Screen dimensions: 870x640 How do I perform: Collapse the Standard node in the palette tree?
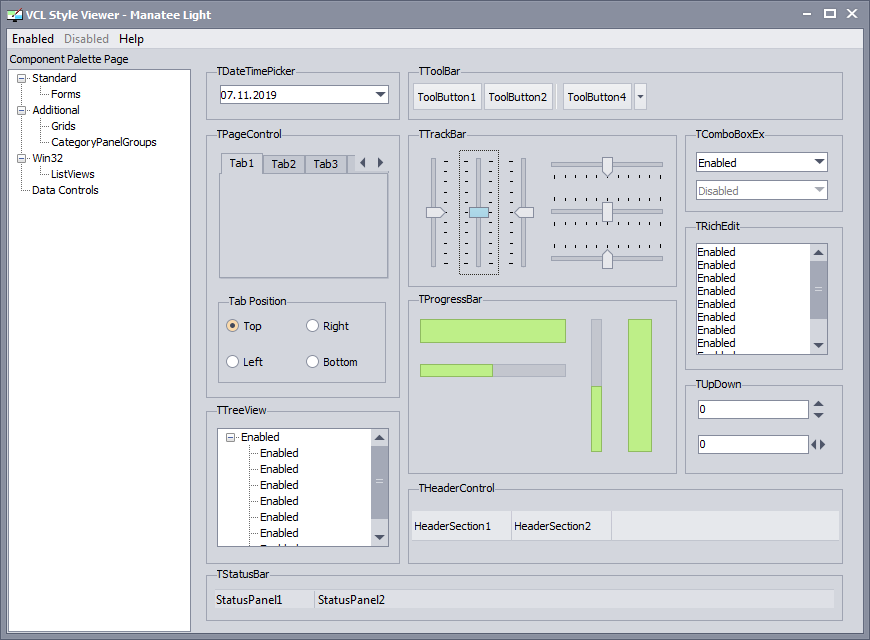pyautogui.click(x=22, y=78)
